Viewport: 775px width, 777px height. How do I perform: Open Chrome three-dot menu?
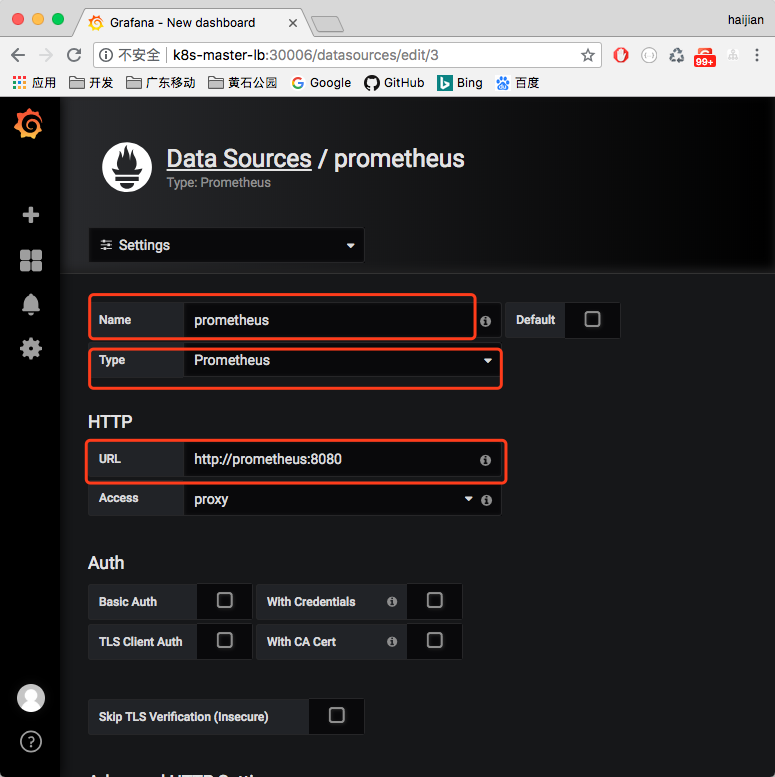(x=757, y=55)
